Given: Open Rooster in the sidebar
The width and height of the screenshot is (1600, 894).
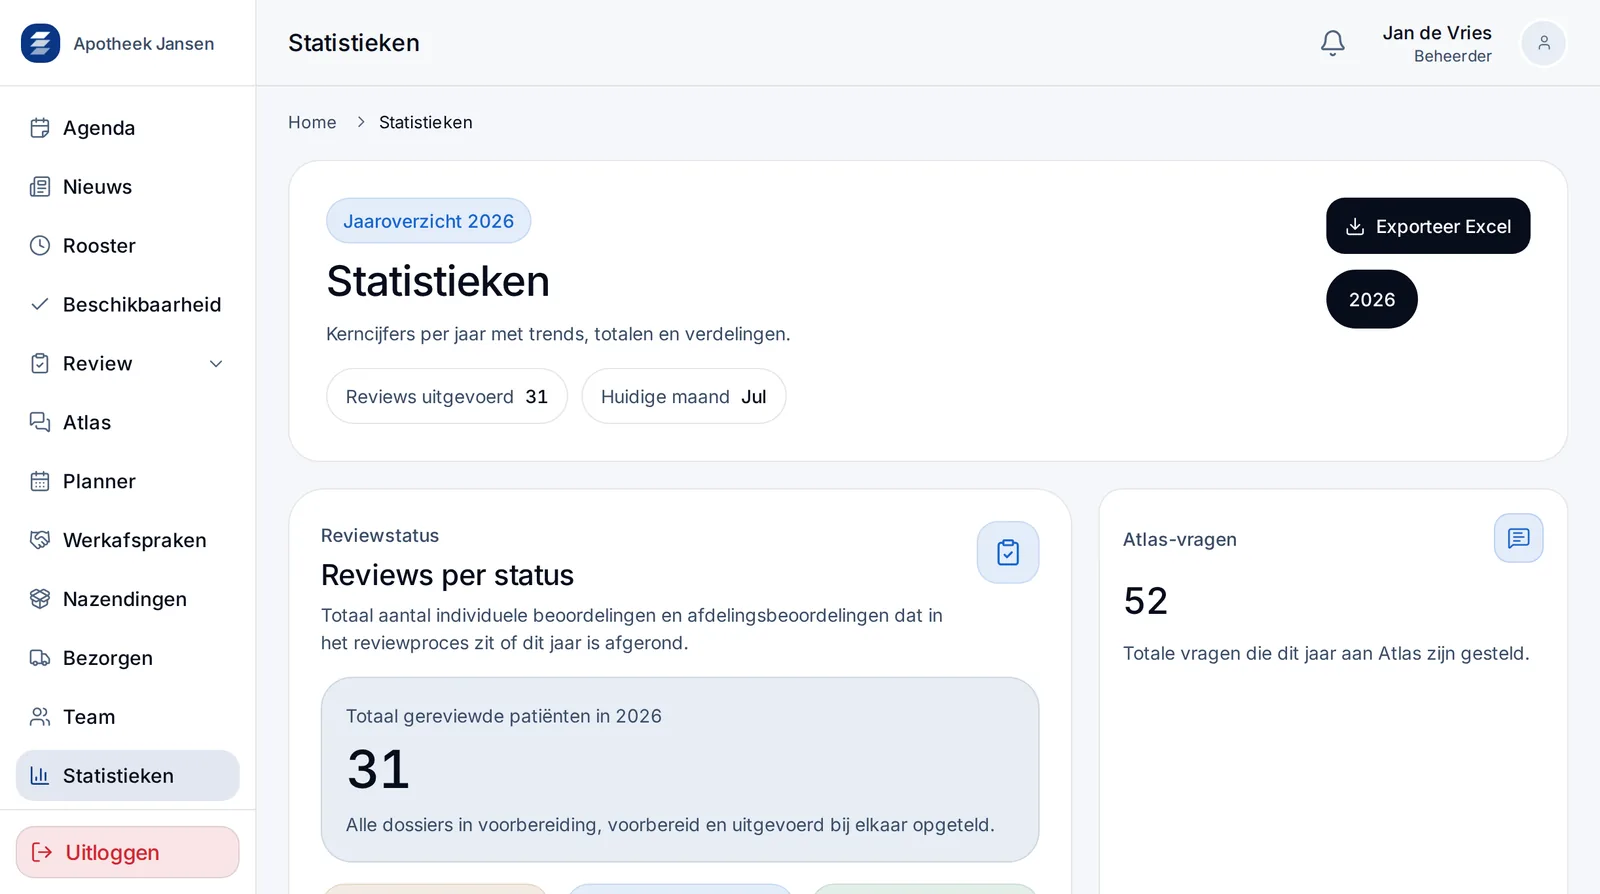Looking at the screenshot, I should 128,246.
